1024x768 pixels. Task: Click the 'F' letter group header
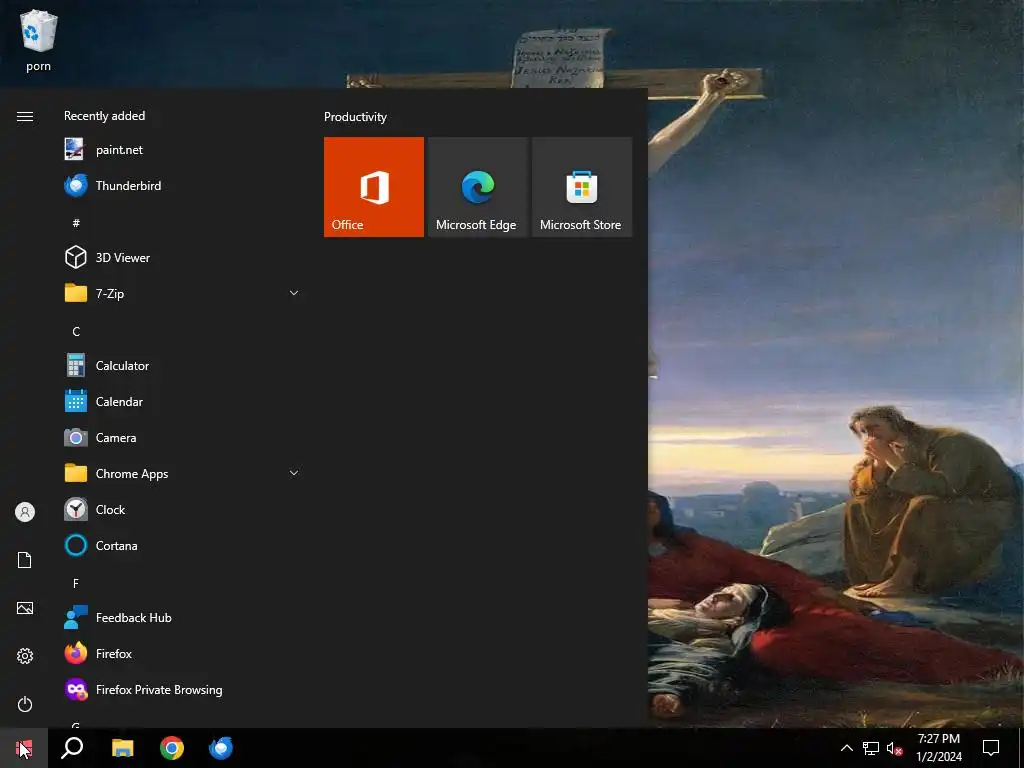76,583
